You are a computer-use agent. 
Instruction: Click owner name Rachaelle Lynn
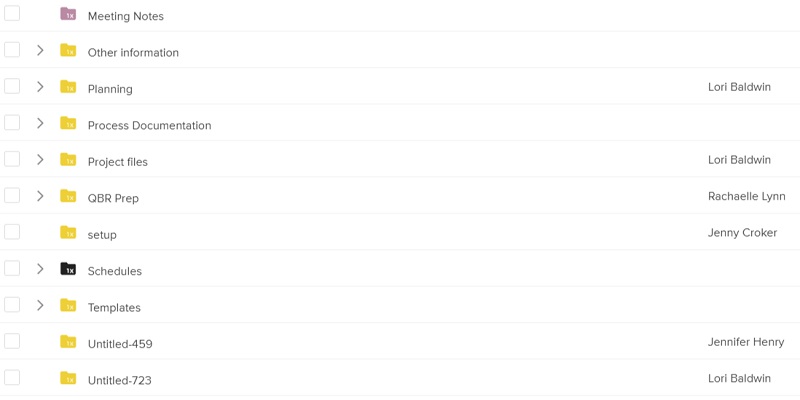(746, 196)
